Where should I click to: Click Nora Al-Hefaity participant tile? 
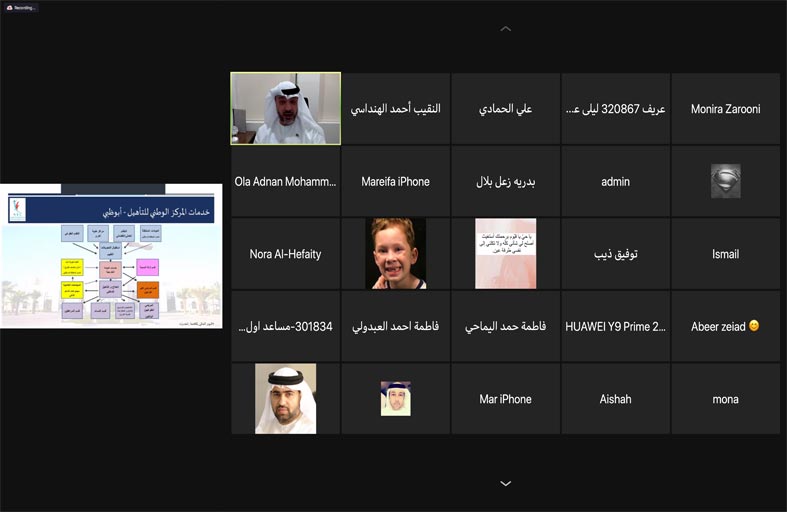click(x=285, y=254)
